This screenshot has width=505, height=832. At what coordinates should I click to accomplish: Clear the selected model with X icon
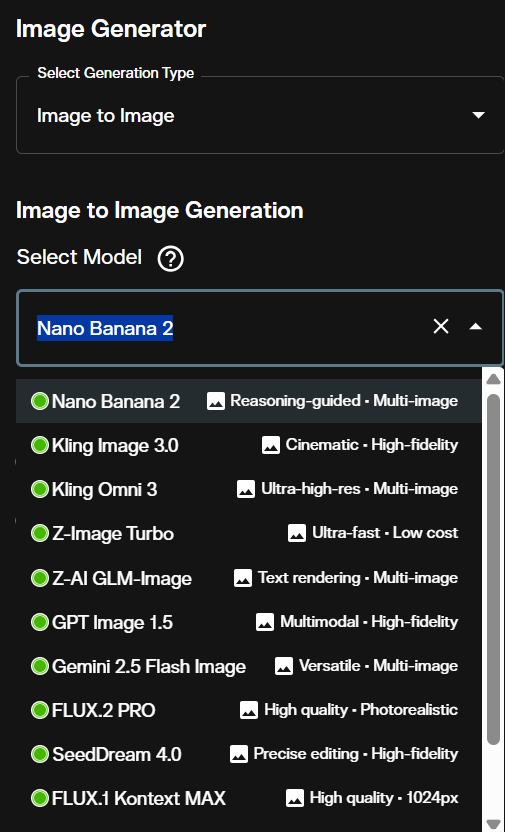[441, 327]
